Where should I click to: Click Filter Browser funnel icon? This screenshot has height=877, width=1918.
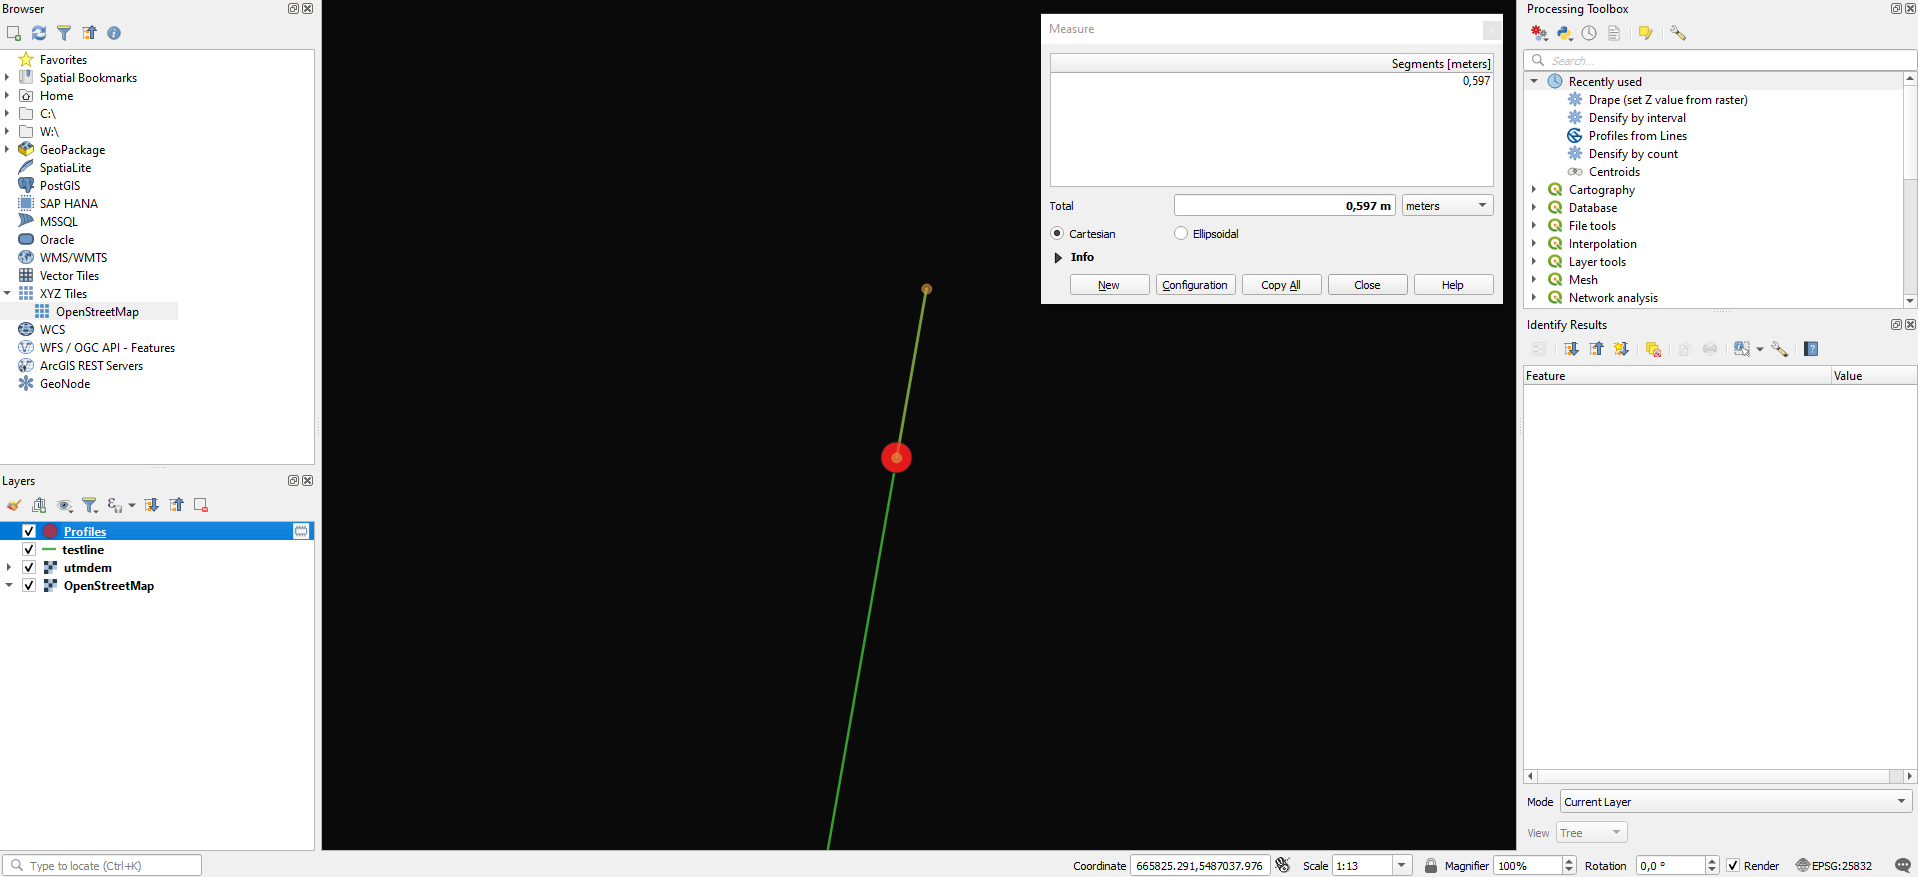point(64,33)
